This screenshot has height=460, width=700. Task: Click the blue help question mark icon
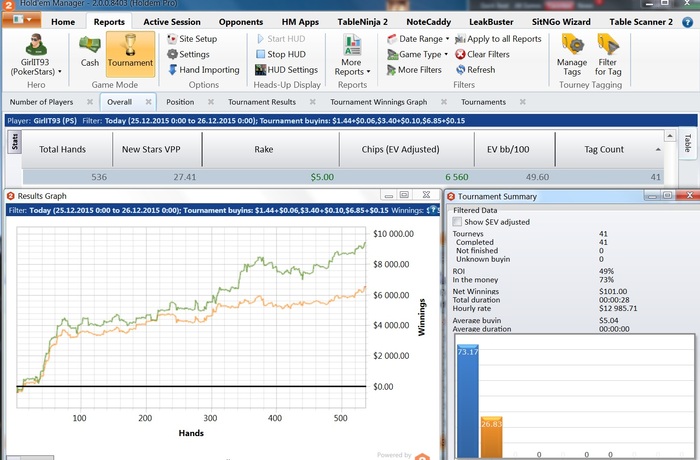(x=688, y=22)
